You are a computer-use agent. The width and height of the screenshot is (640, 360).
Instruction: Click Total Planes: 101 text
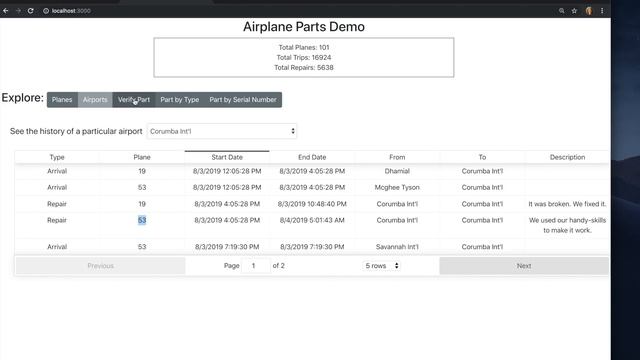point(304,47)
